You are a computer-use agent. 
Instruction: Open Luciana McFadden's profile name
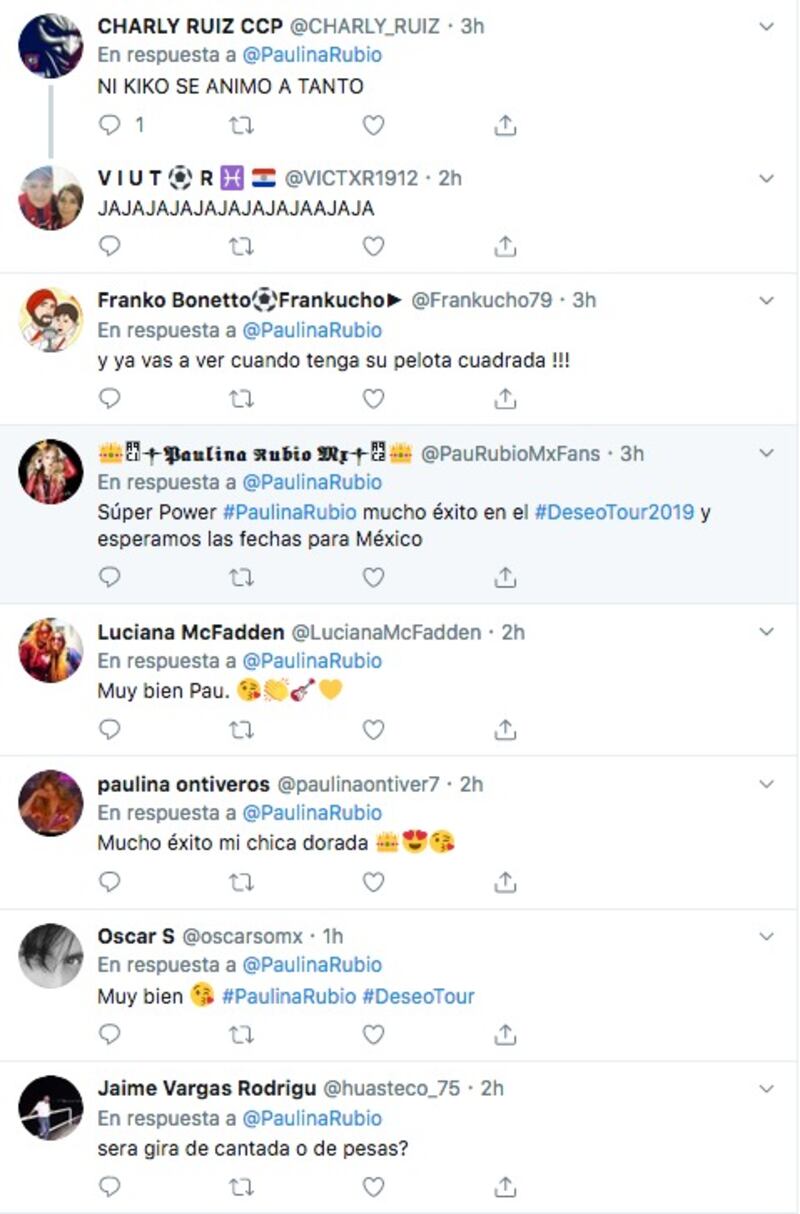coord(191,632)
